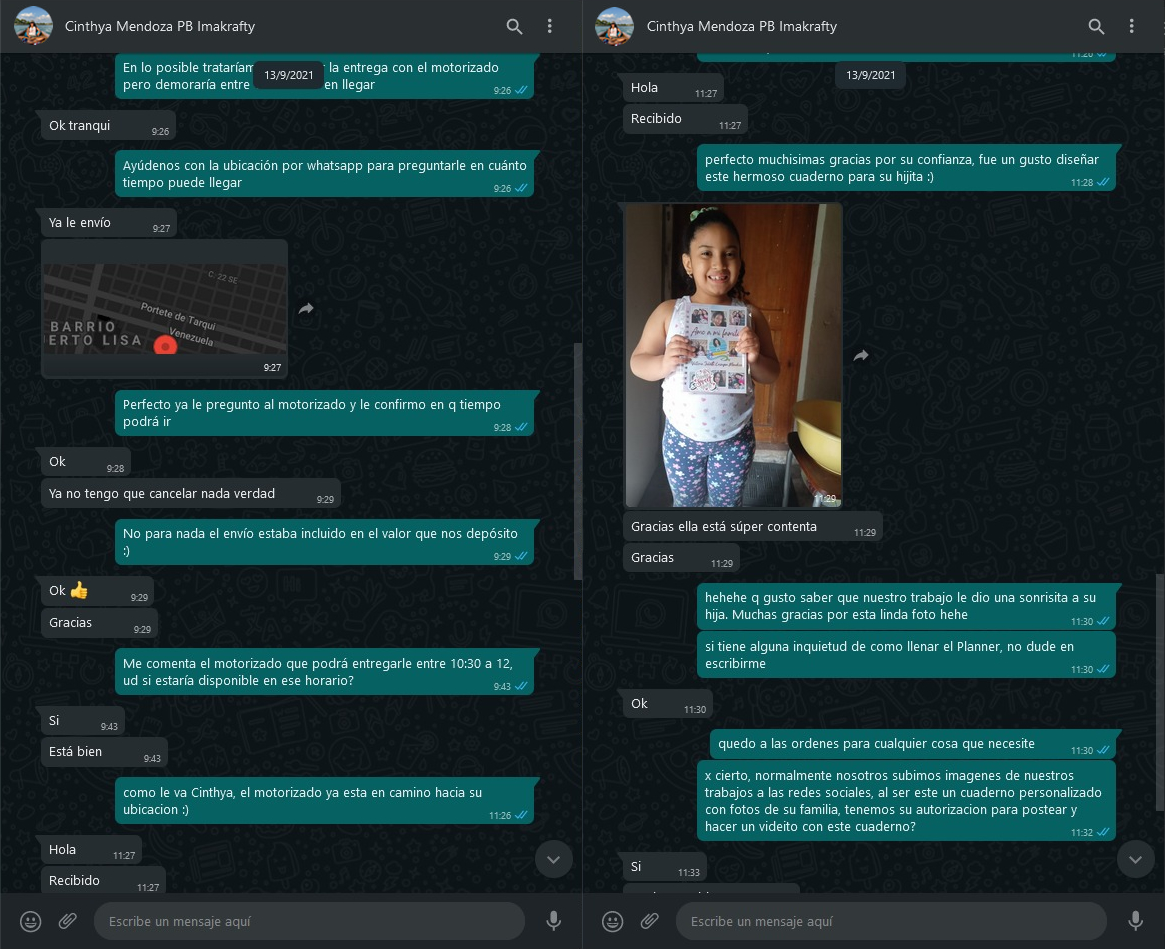Click attach paperclip icon in right chat
Viewport: 1165px width, 949px height.
pyautogui.click(x=649, y=921)
